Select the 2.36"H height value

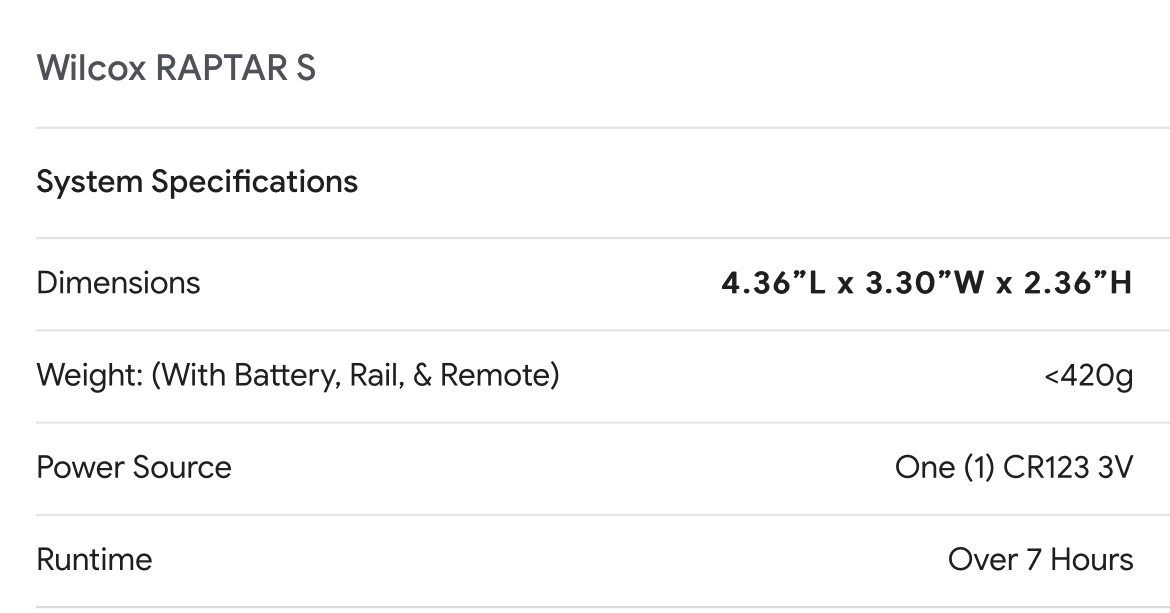(x=1078, y=283)
